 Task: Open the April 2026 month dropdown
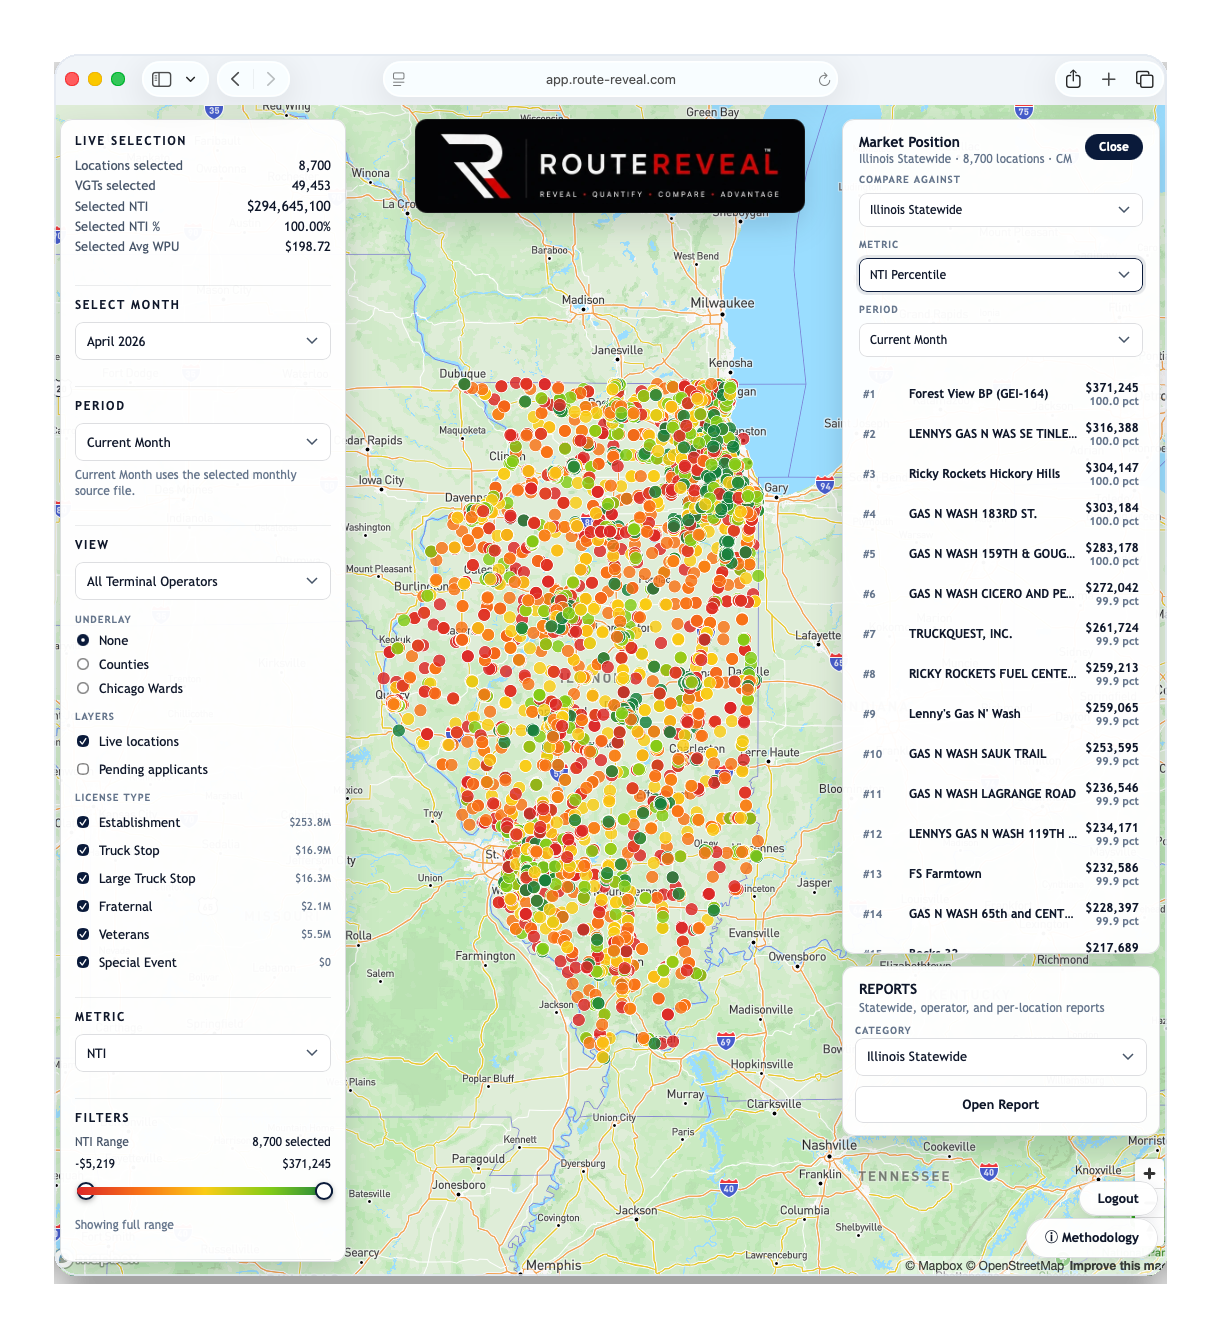coord(202,341)
